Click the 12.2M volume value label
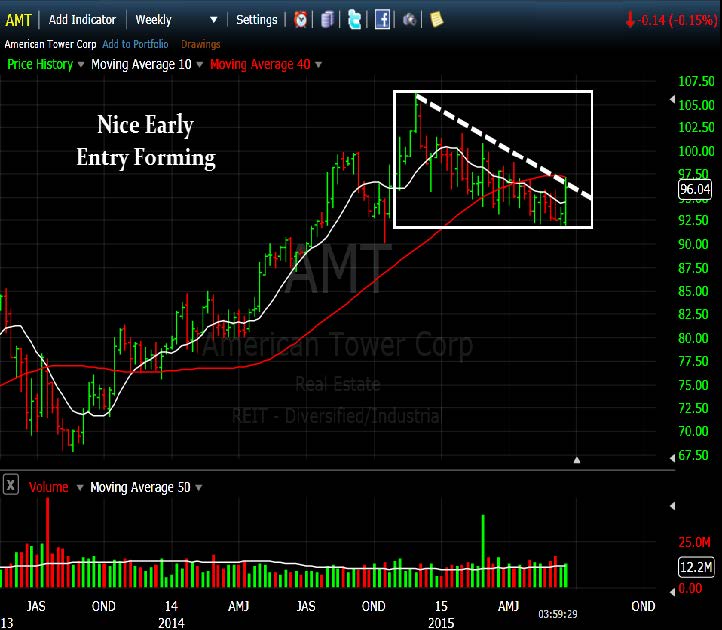Image resolution: width=722 pixels, height=630 pixels. point(696,567)
